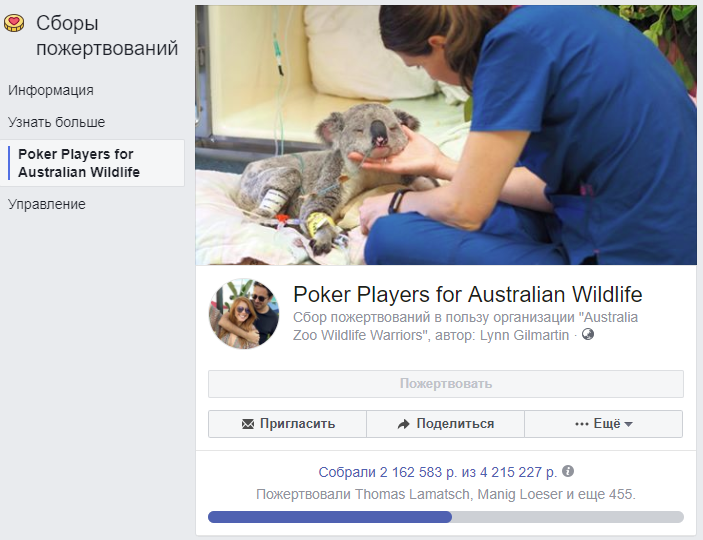Click the Пожертвовать donate button

pyautogui.click(x=446, y=384)
